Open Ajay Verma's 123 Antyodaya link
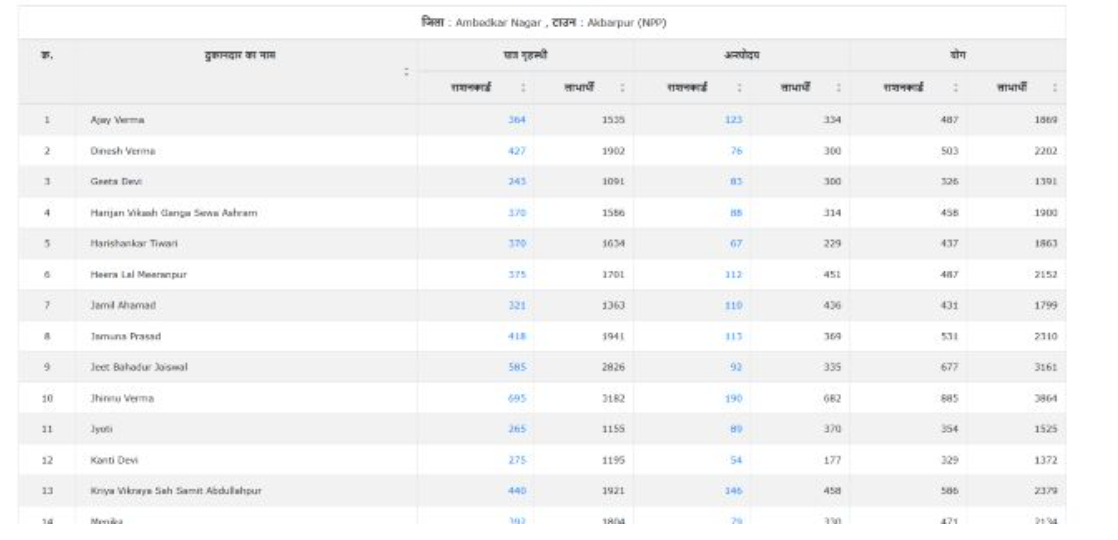 coord(733,120)
